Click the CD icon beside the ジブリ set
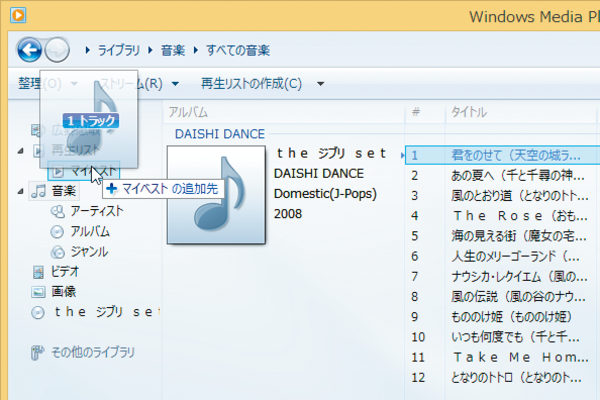Image resolution: width=600 pixels, height=400 pixels. coord(38,313)
